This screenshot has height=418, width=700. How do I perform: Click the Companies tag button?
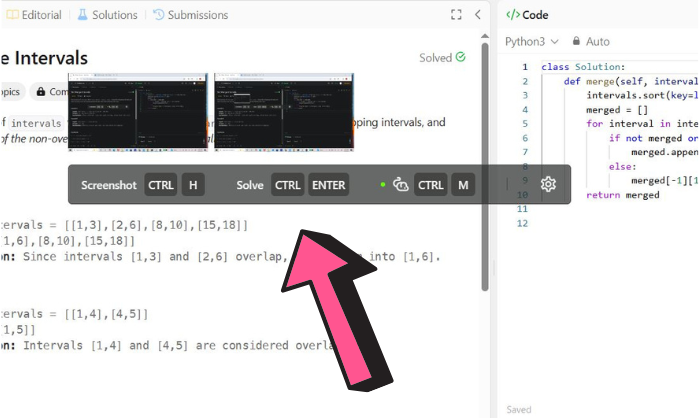[x=50, y=92]
